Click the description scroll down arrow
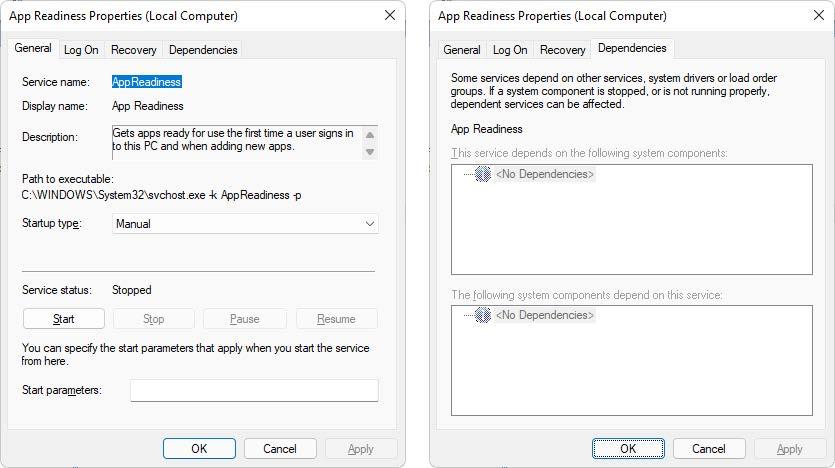The image size is (835, 468). (x=370, y=152)
